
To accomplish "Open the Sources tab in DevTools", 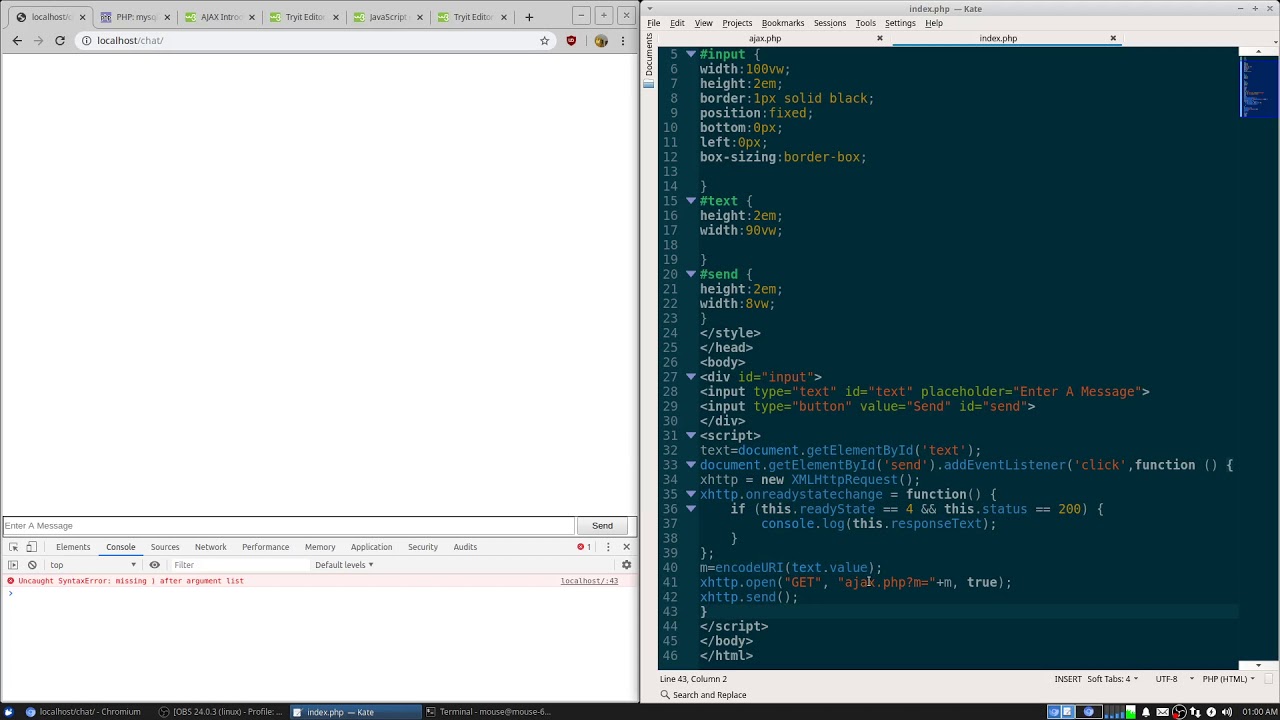I will pyautogui.click(x=165, y=547).
